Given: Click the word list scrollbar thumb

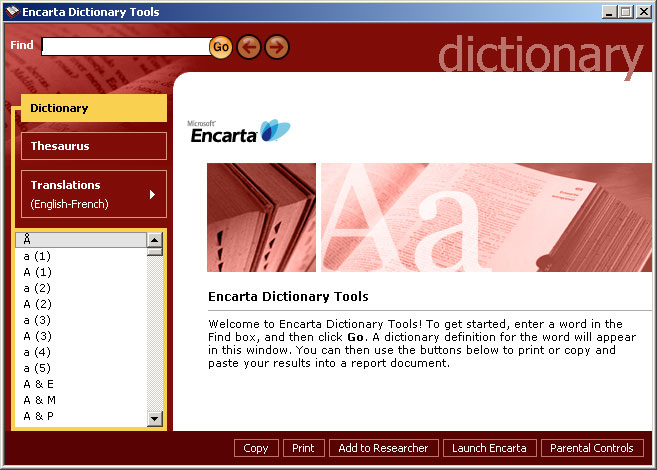Looking at the screenshot, I should point(155,252).
